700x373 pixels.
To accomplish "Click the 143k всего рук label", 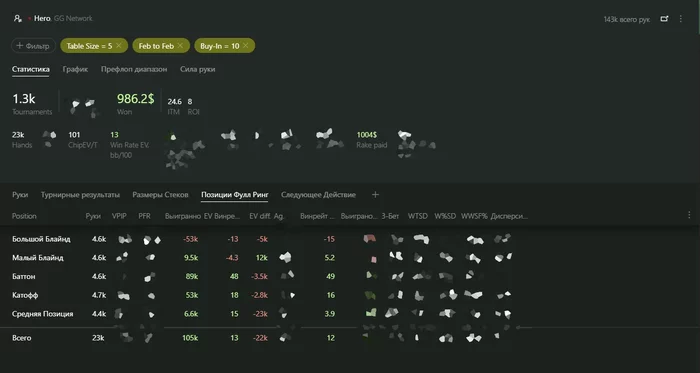I will 627,19.
